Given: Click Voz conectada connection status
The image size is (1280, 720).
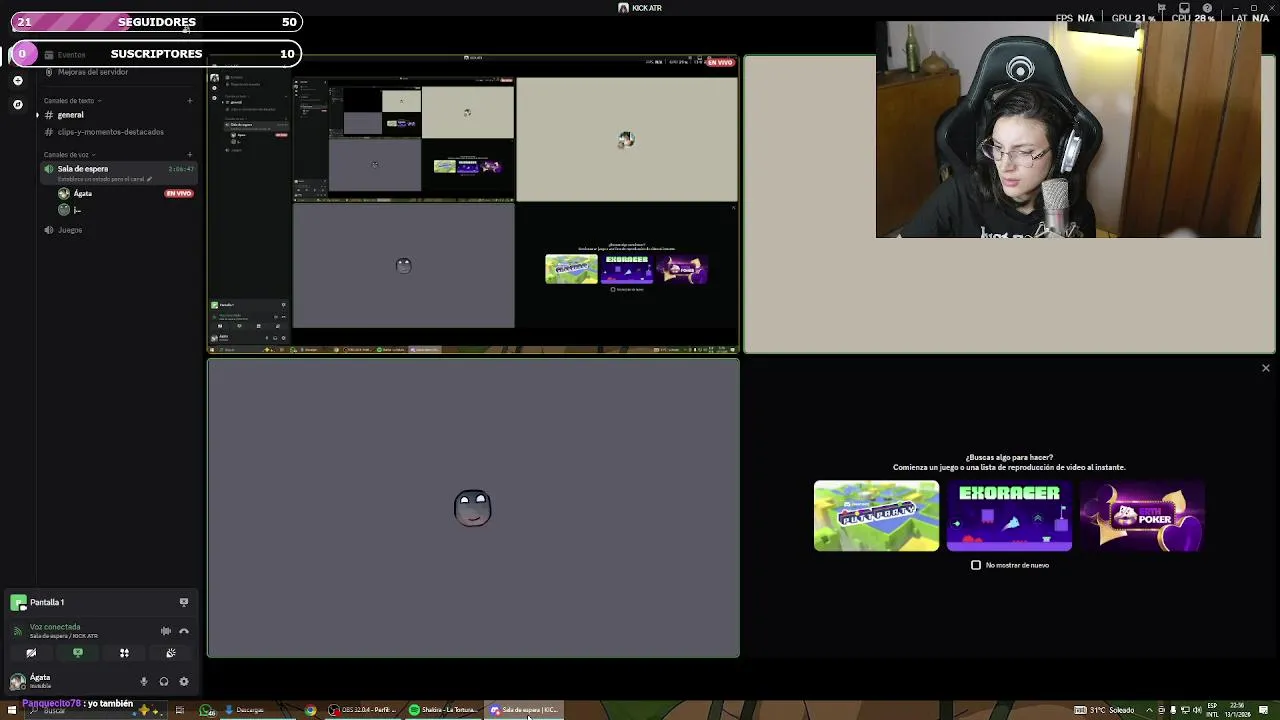Looking at the screenshot, I should (x=55, y=627).
